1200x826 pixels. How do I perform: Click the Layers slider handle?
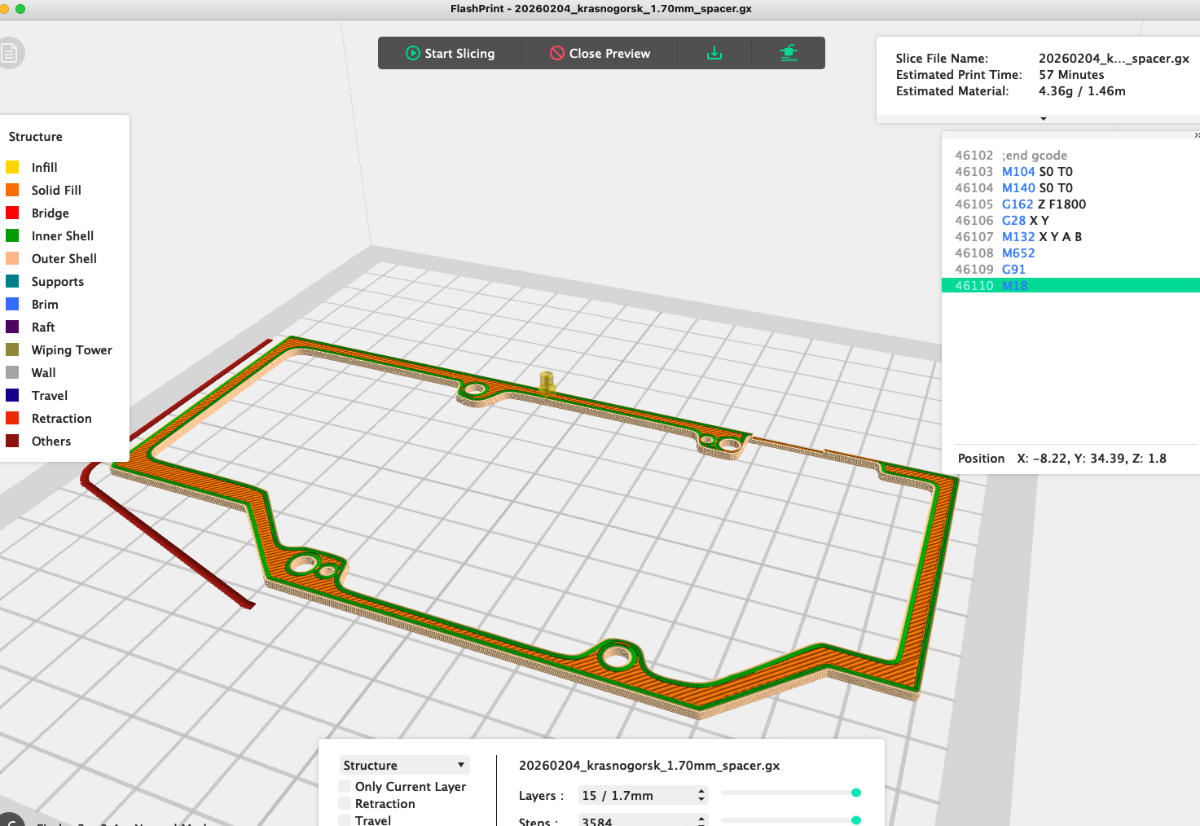tap(856, 793)
